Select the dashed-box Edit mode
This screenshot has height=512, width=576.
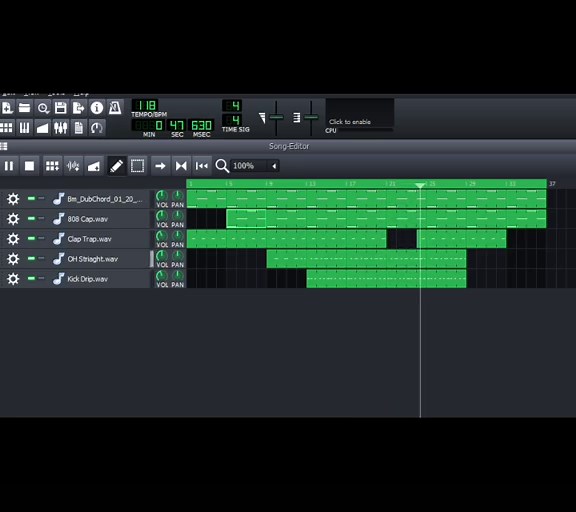pyautogui.click(x=137, y=166)
